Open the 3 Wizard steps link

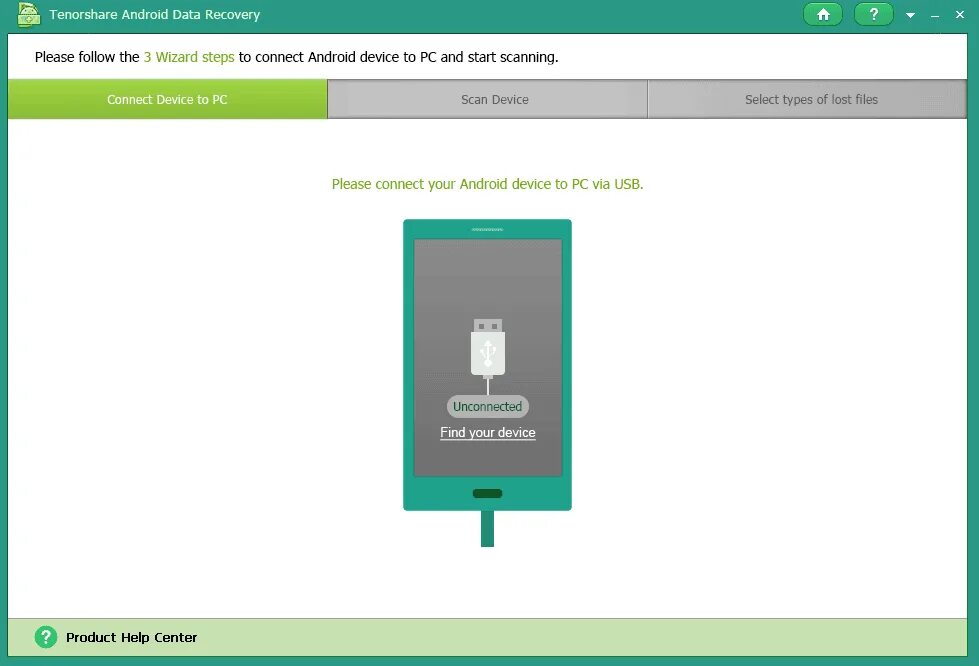tap(188, 57)
